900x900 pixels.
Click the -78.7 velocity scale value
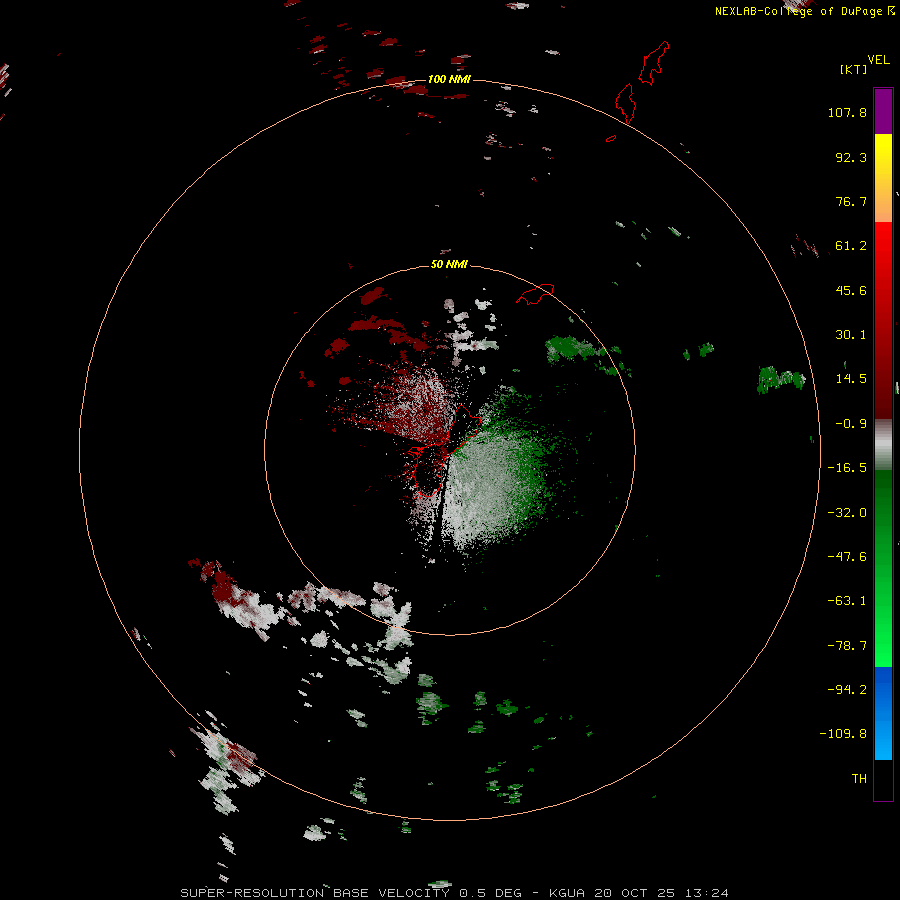(847, 646)
